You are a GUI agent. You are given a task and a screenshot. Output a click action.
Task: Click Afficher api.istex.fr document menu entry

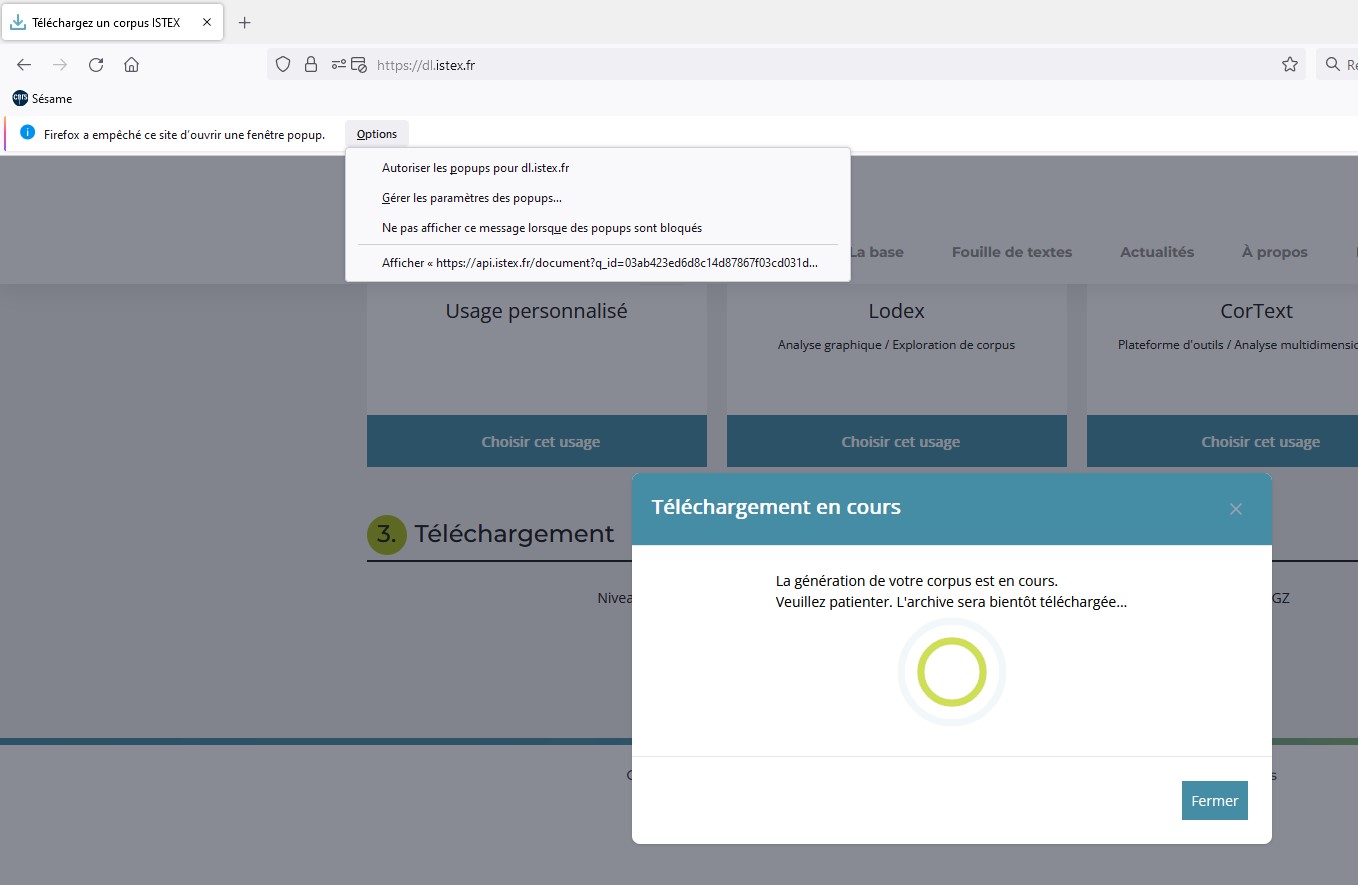click(x=599, y=263)
